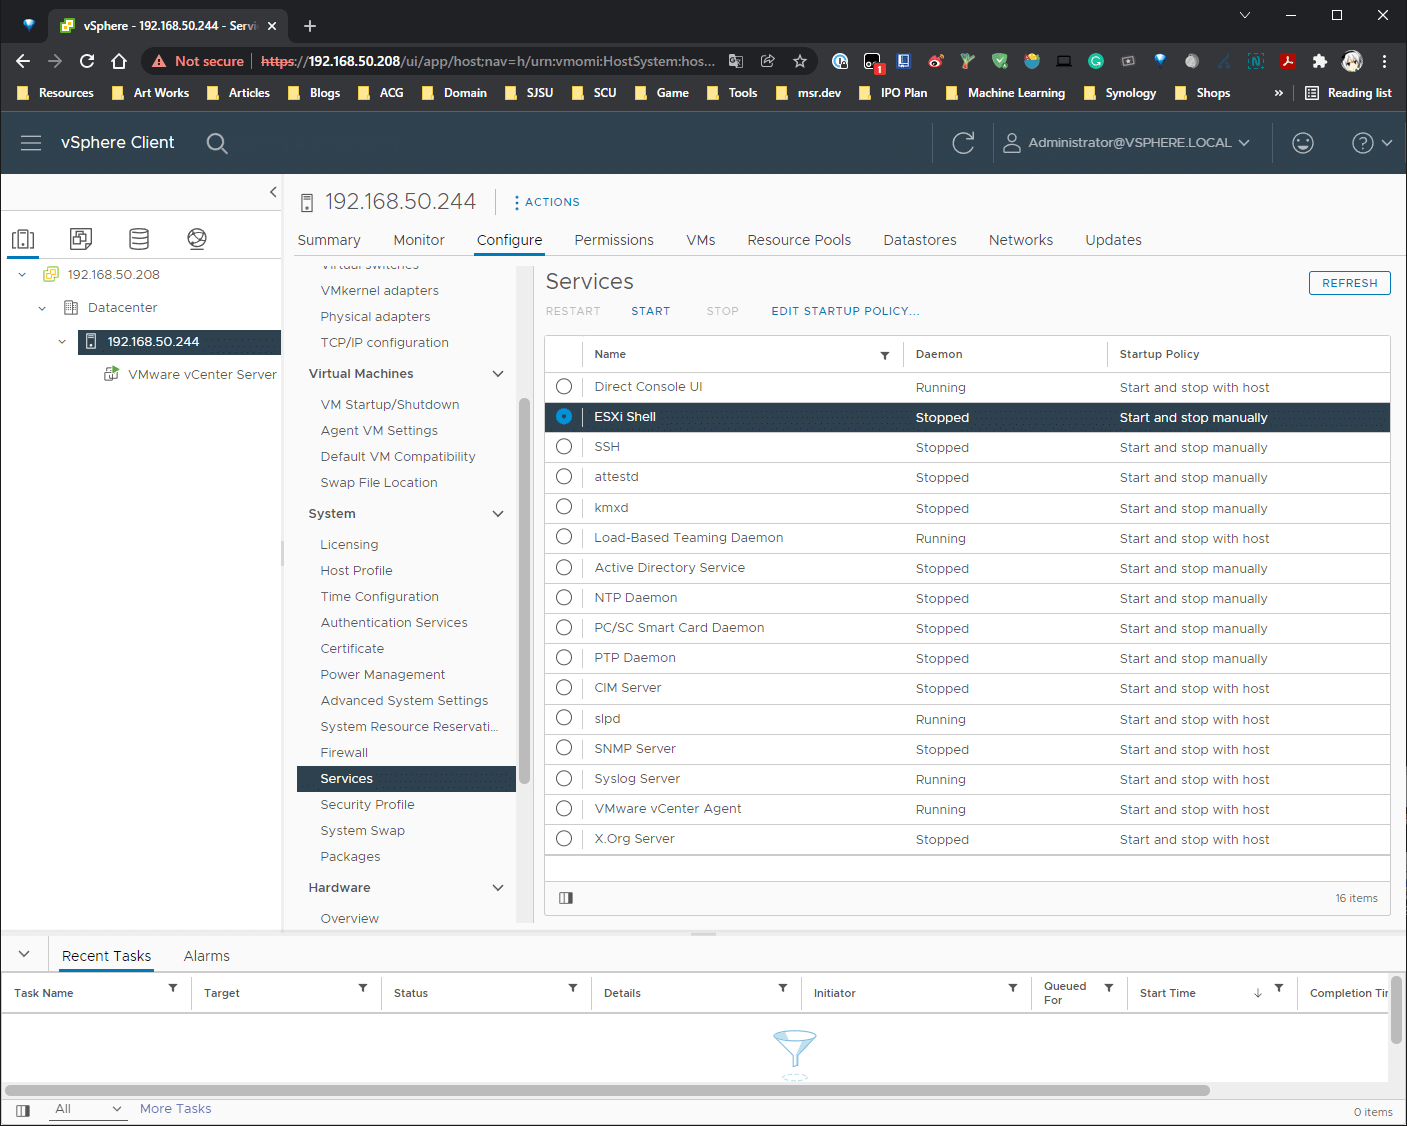1407x1126 pixels.
Task: Select the SNMP Server radio button
Action: [x=564, y=749]
